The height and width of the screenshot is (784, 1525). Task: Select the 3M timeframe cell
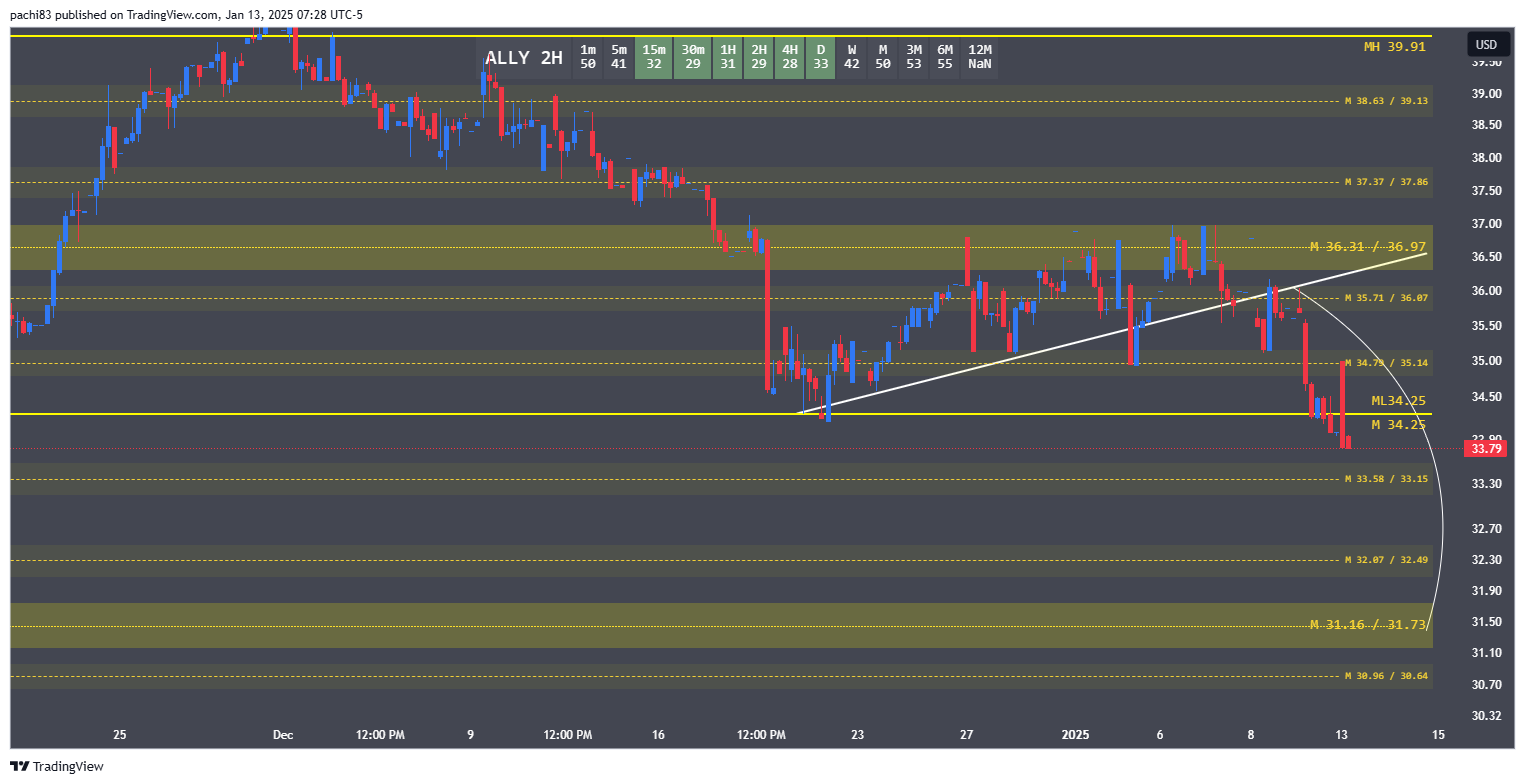(x=913, y=57)
